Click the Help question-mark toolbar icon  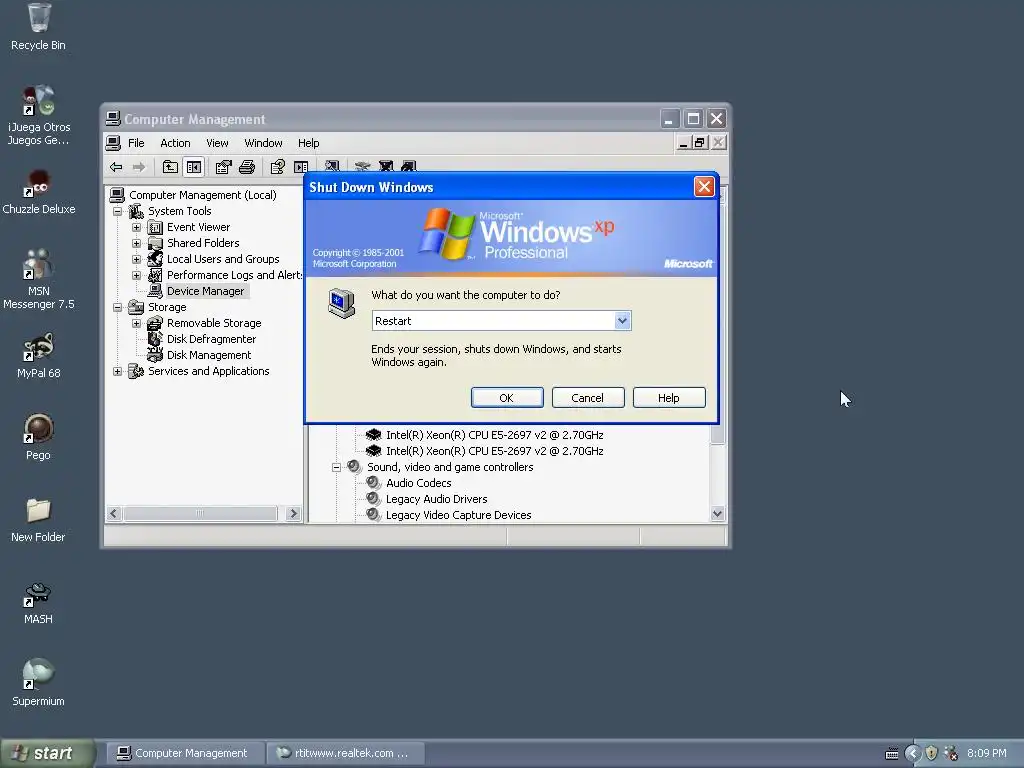278,167
